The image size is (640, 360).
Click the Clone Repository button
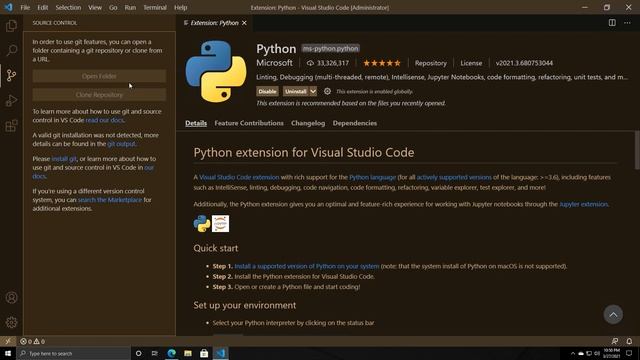pyautogui.click(x=99, y=95)
